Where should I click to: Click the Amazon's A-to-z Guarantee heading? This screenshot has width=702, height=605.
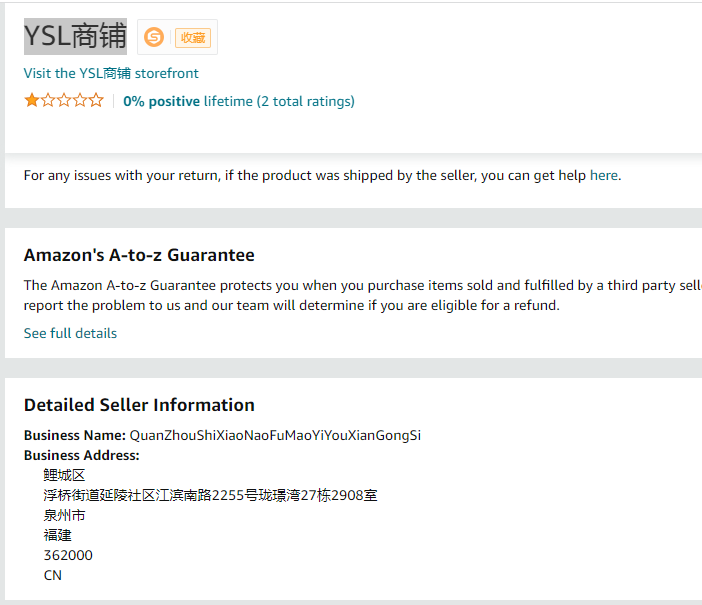click(x=139, y=255)
